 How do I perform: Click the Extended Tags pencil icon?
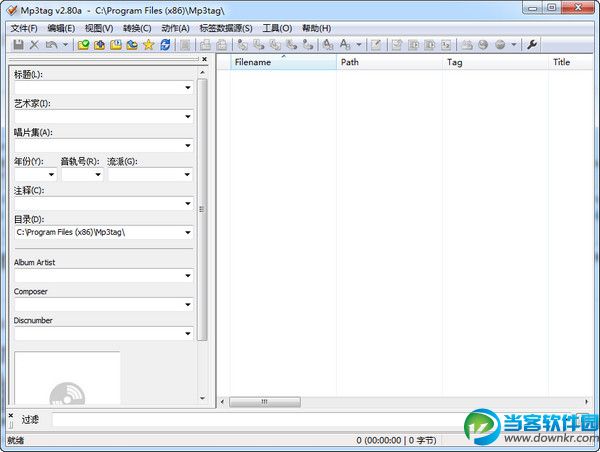[376, 45]
